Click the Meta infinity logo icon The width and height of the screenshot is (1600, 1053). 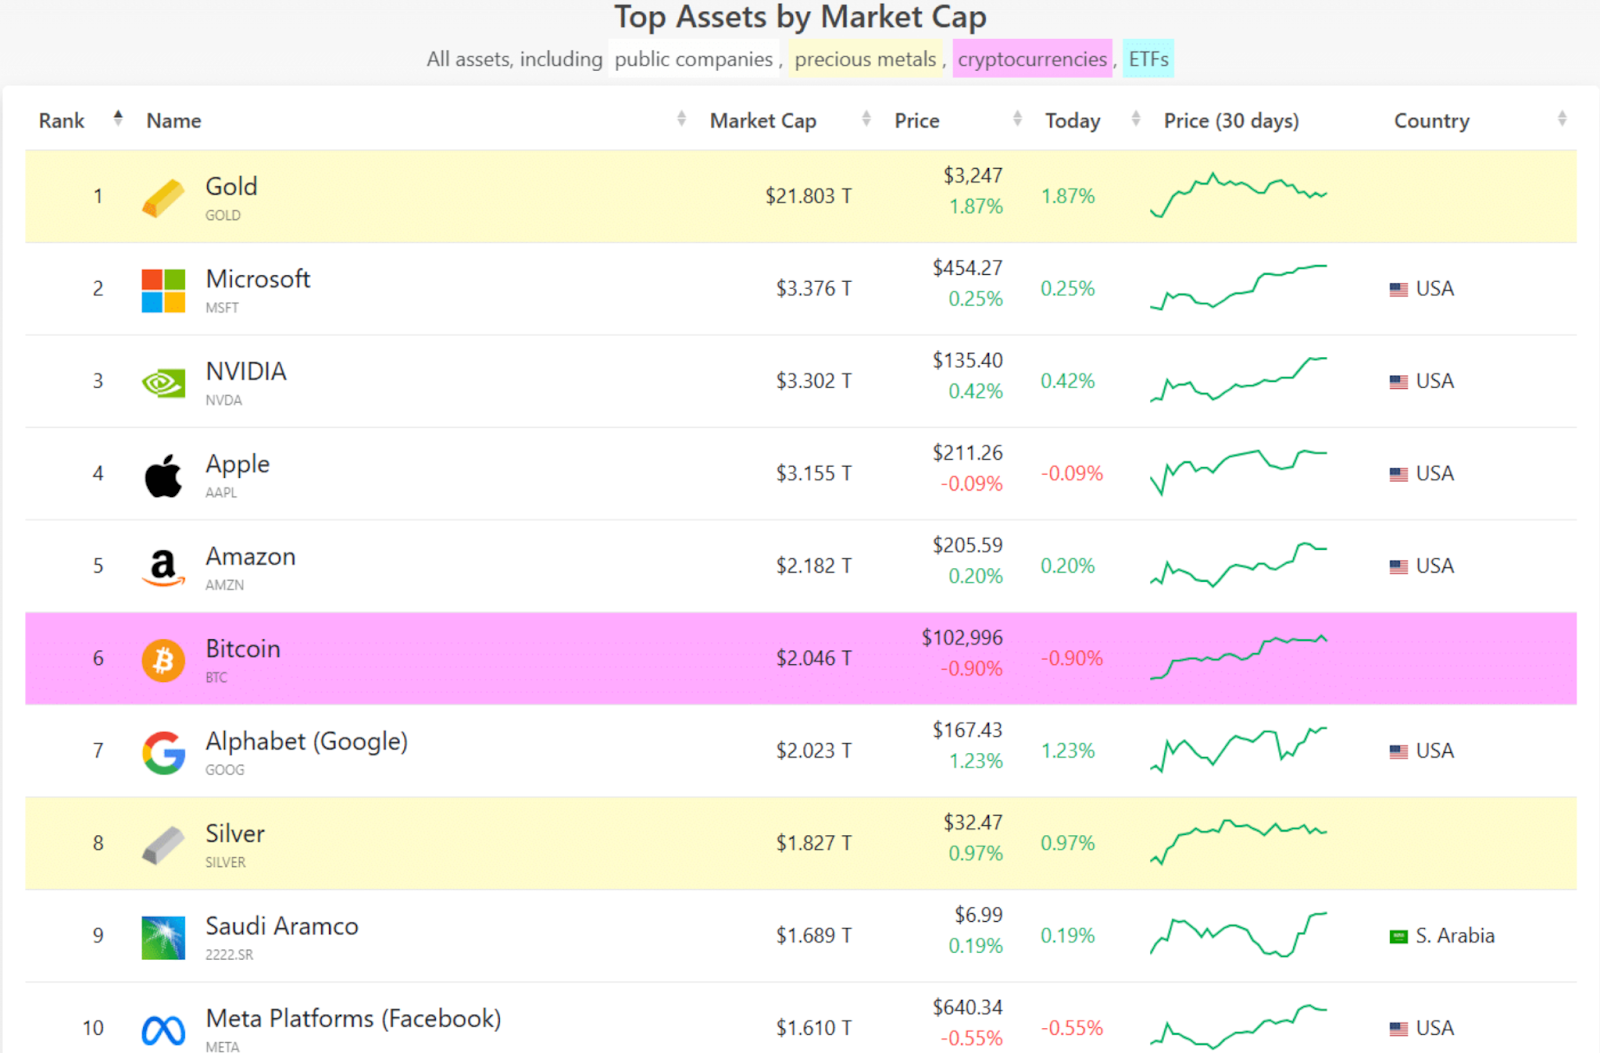(x=163, y=1030)
